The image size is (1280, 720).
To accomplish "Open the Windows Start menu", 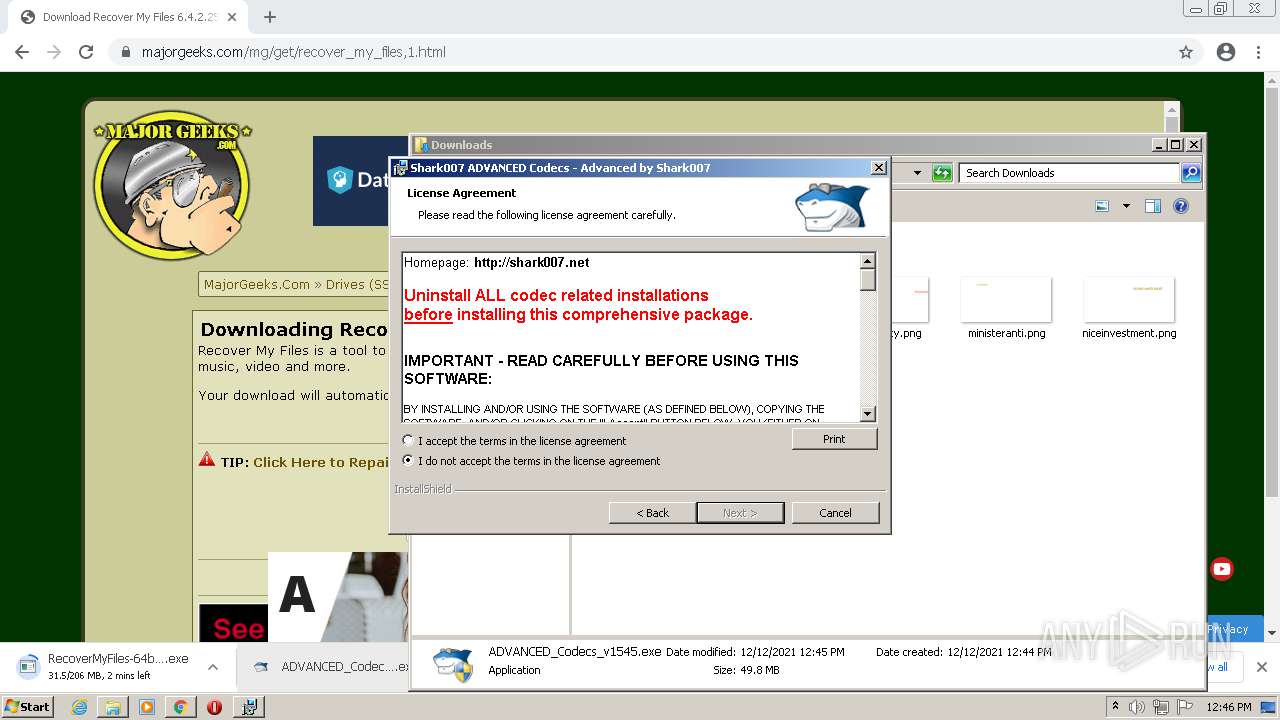I will tap(27, 706).
